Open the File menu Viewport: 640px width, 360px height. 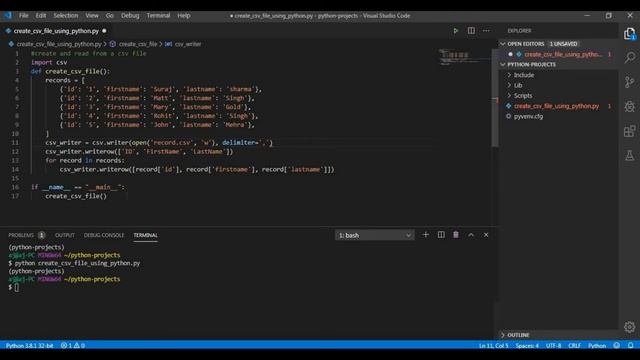[24, 16]
